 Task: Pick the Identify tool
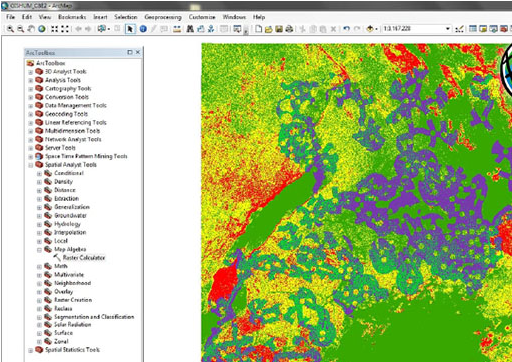[x=143, y=29]
